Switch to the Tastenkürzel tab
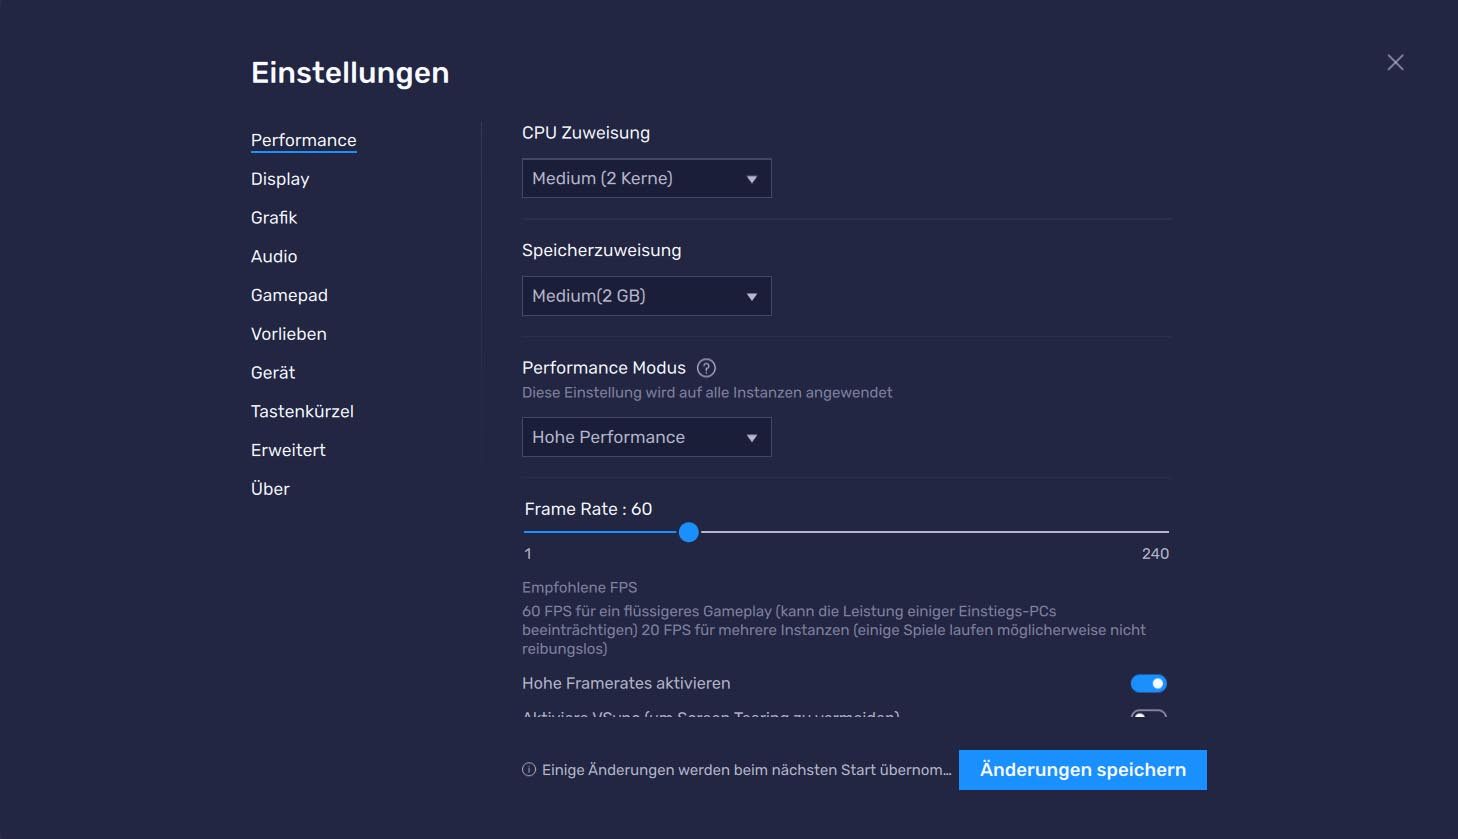The width and height of the screenshot is (1458, 839). pos(302,411)
